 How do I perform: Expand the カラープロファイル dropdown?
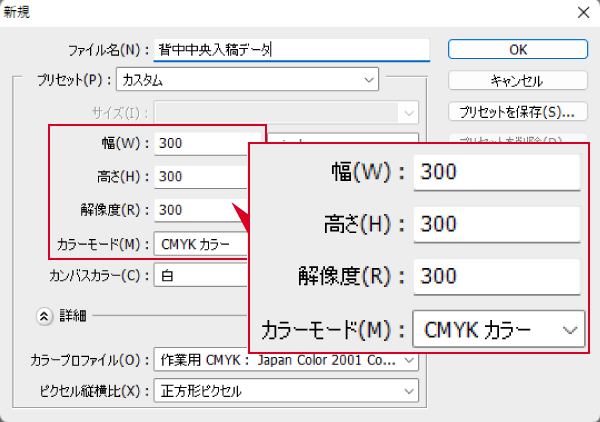tap(286, 359)
